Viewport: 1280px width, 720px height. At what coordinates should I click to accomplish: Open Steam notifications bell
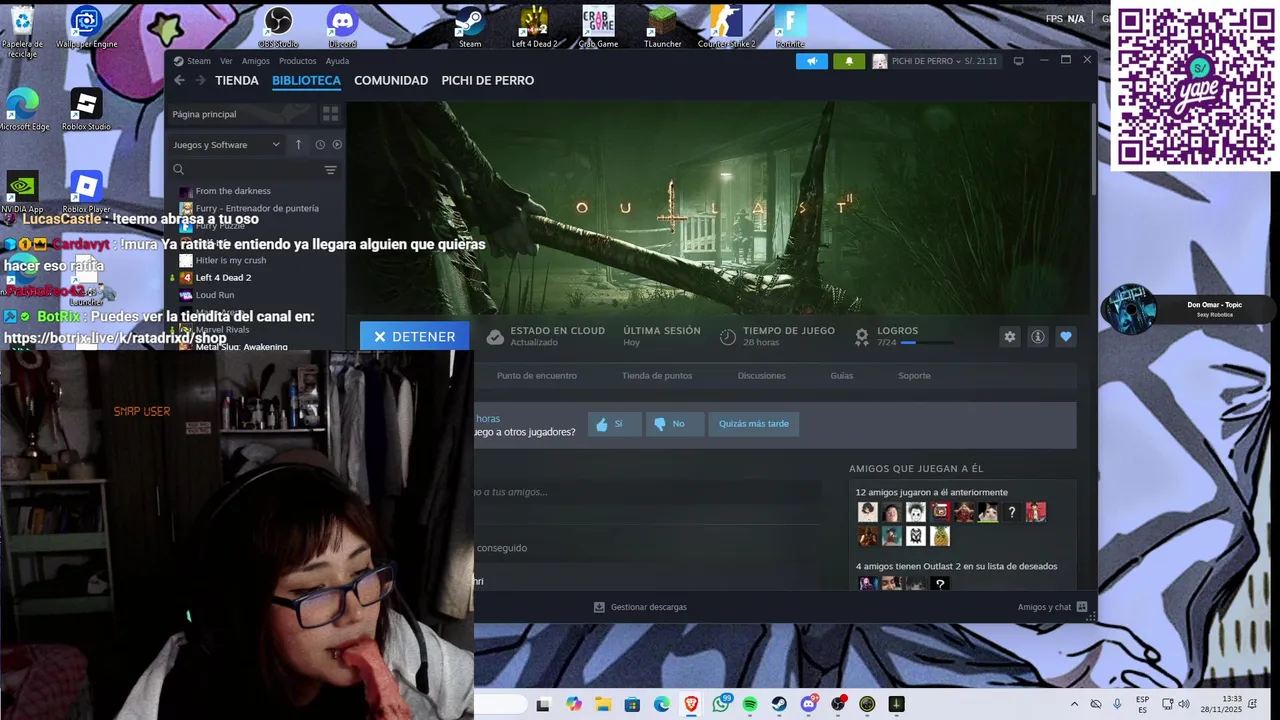pos(849,61)
